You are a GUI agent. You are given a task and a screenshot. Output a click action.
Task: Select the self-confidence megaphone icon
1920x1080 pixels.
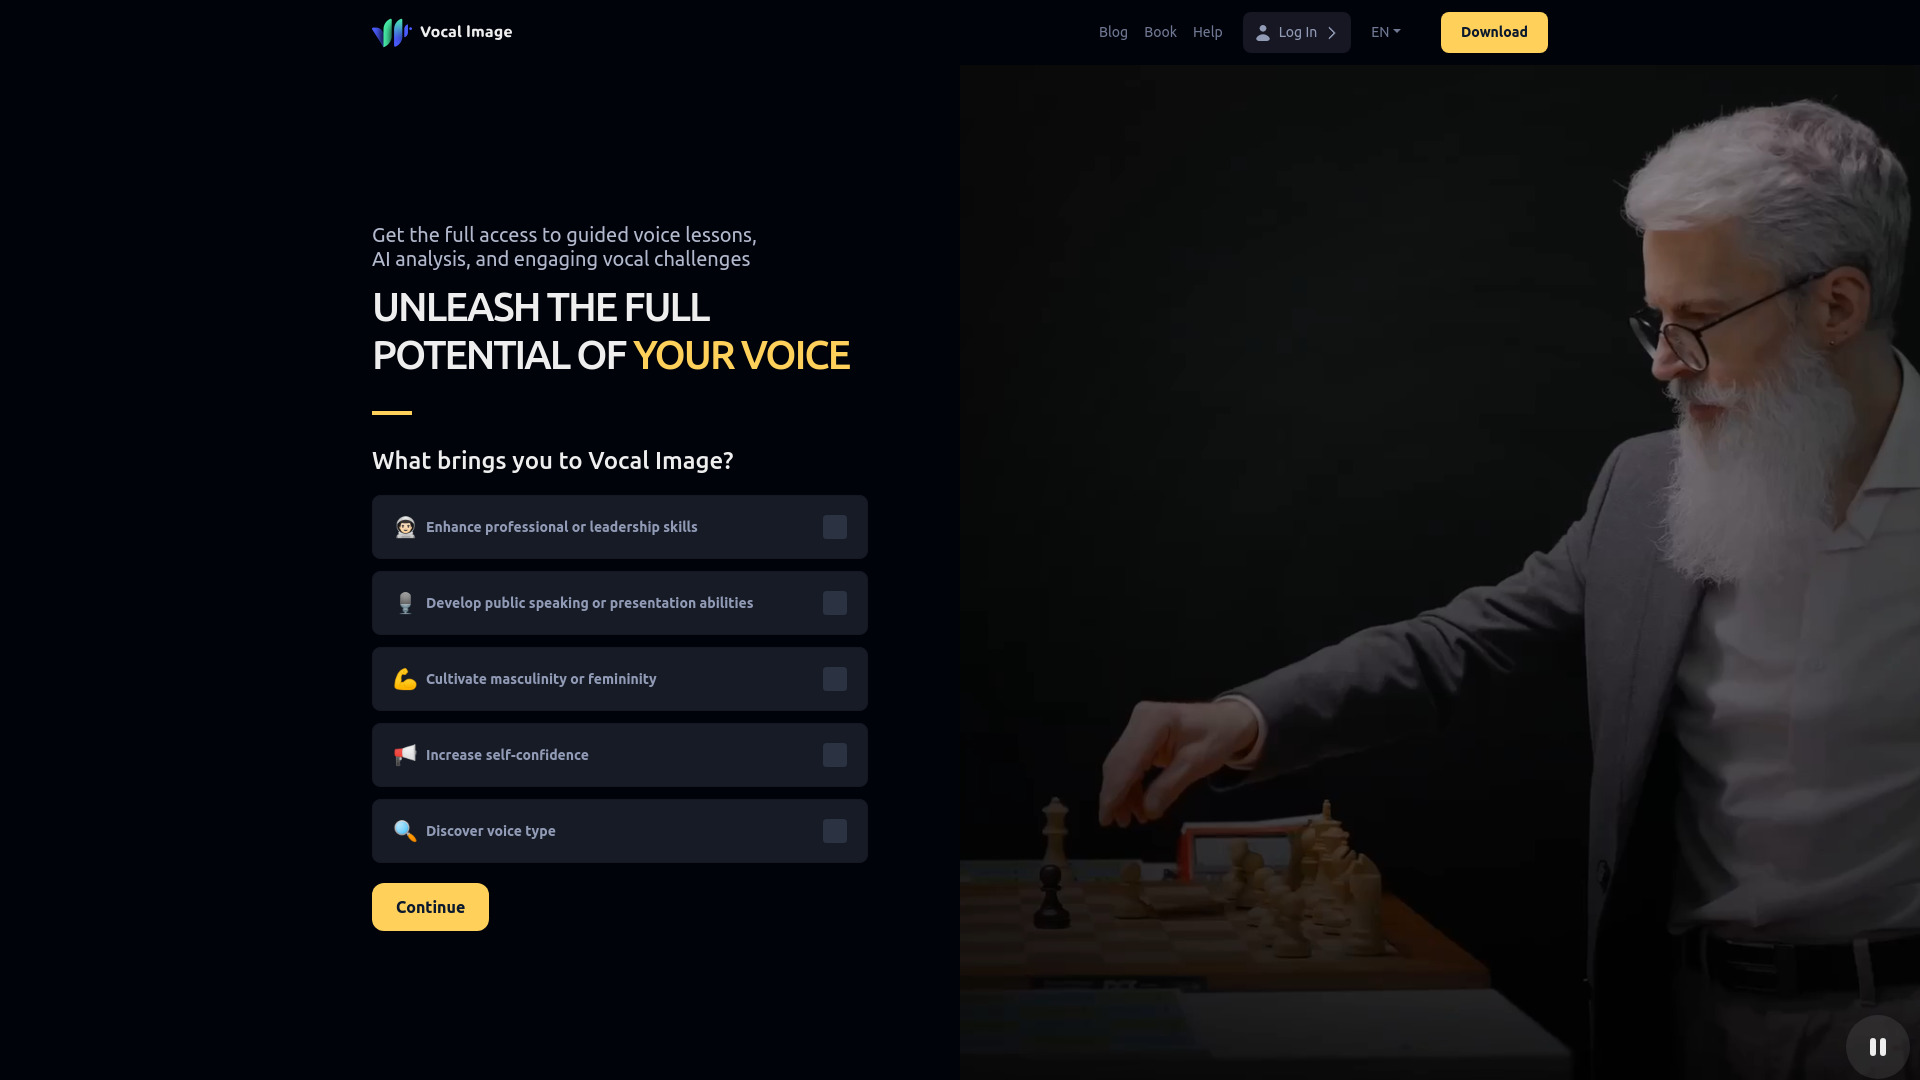tap(405, 754)
